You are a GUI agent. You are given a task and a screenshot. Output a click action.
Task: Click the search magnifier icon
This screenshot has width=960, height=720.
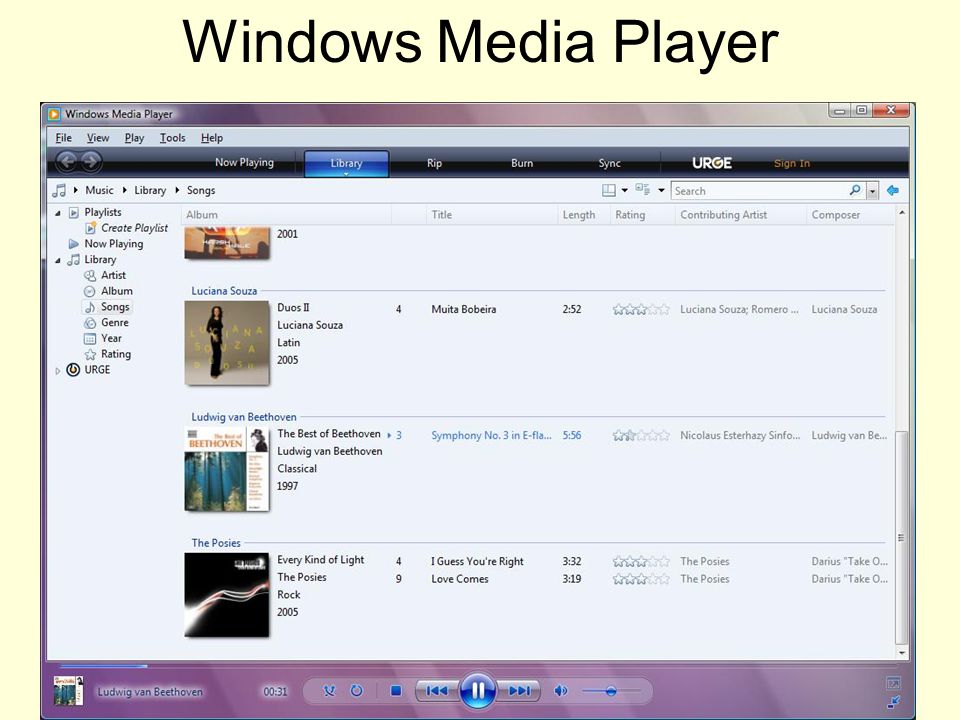pyautogui.click(x=855, y=190)
